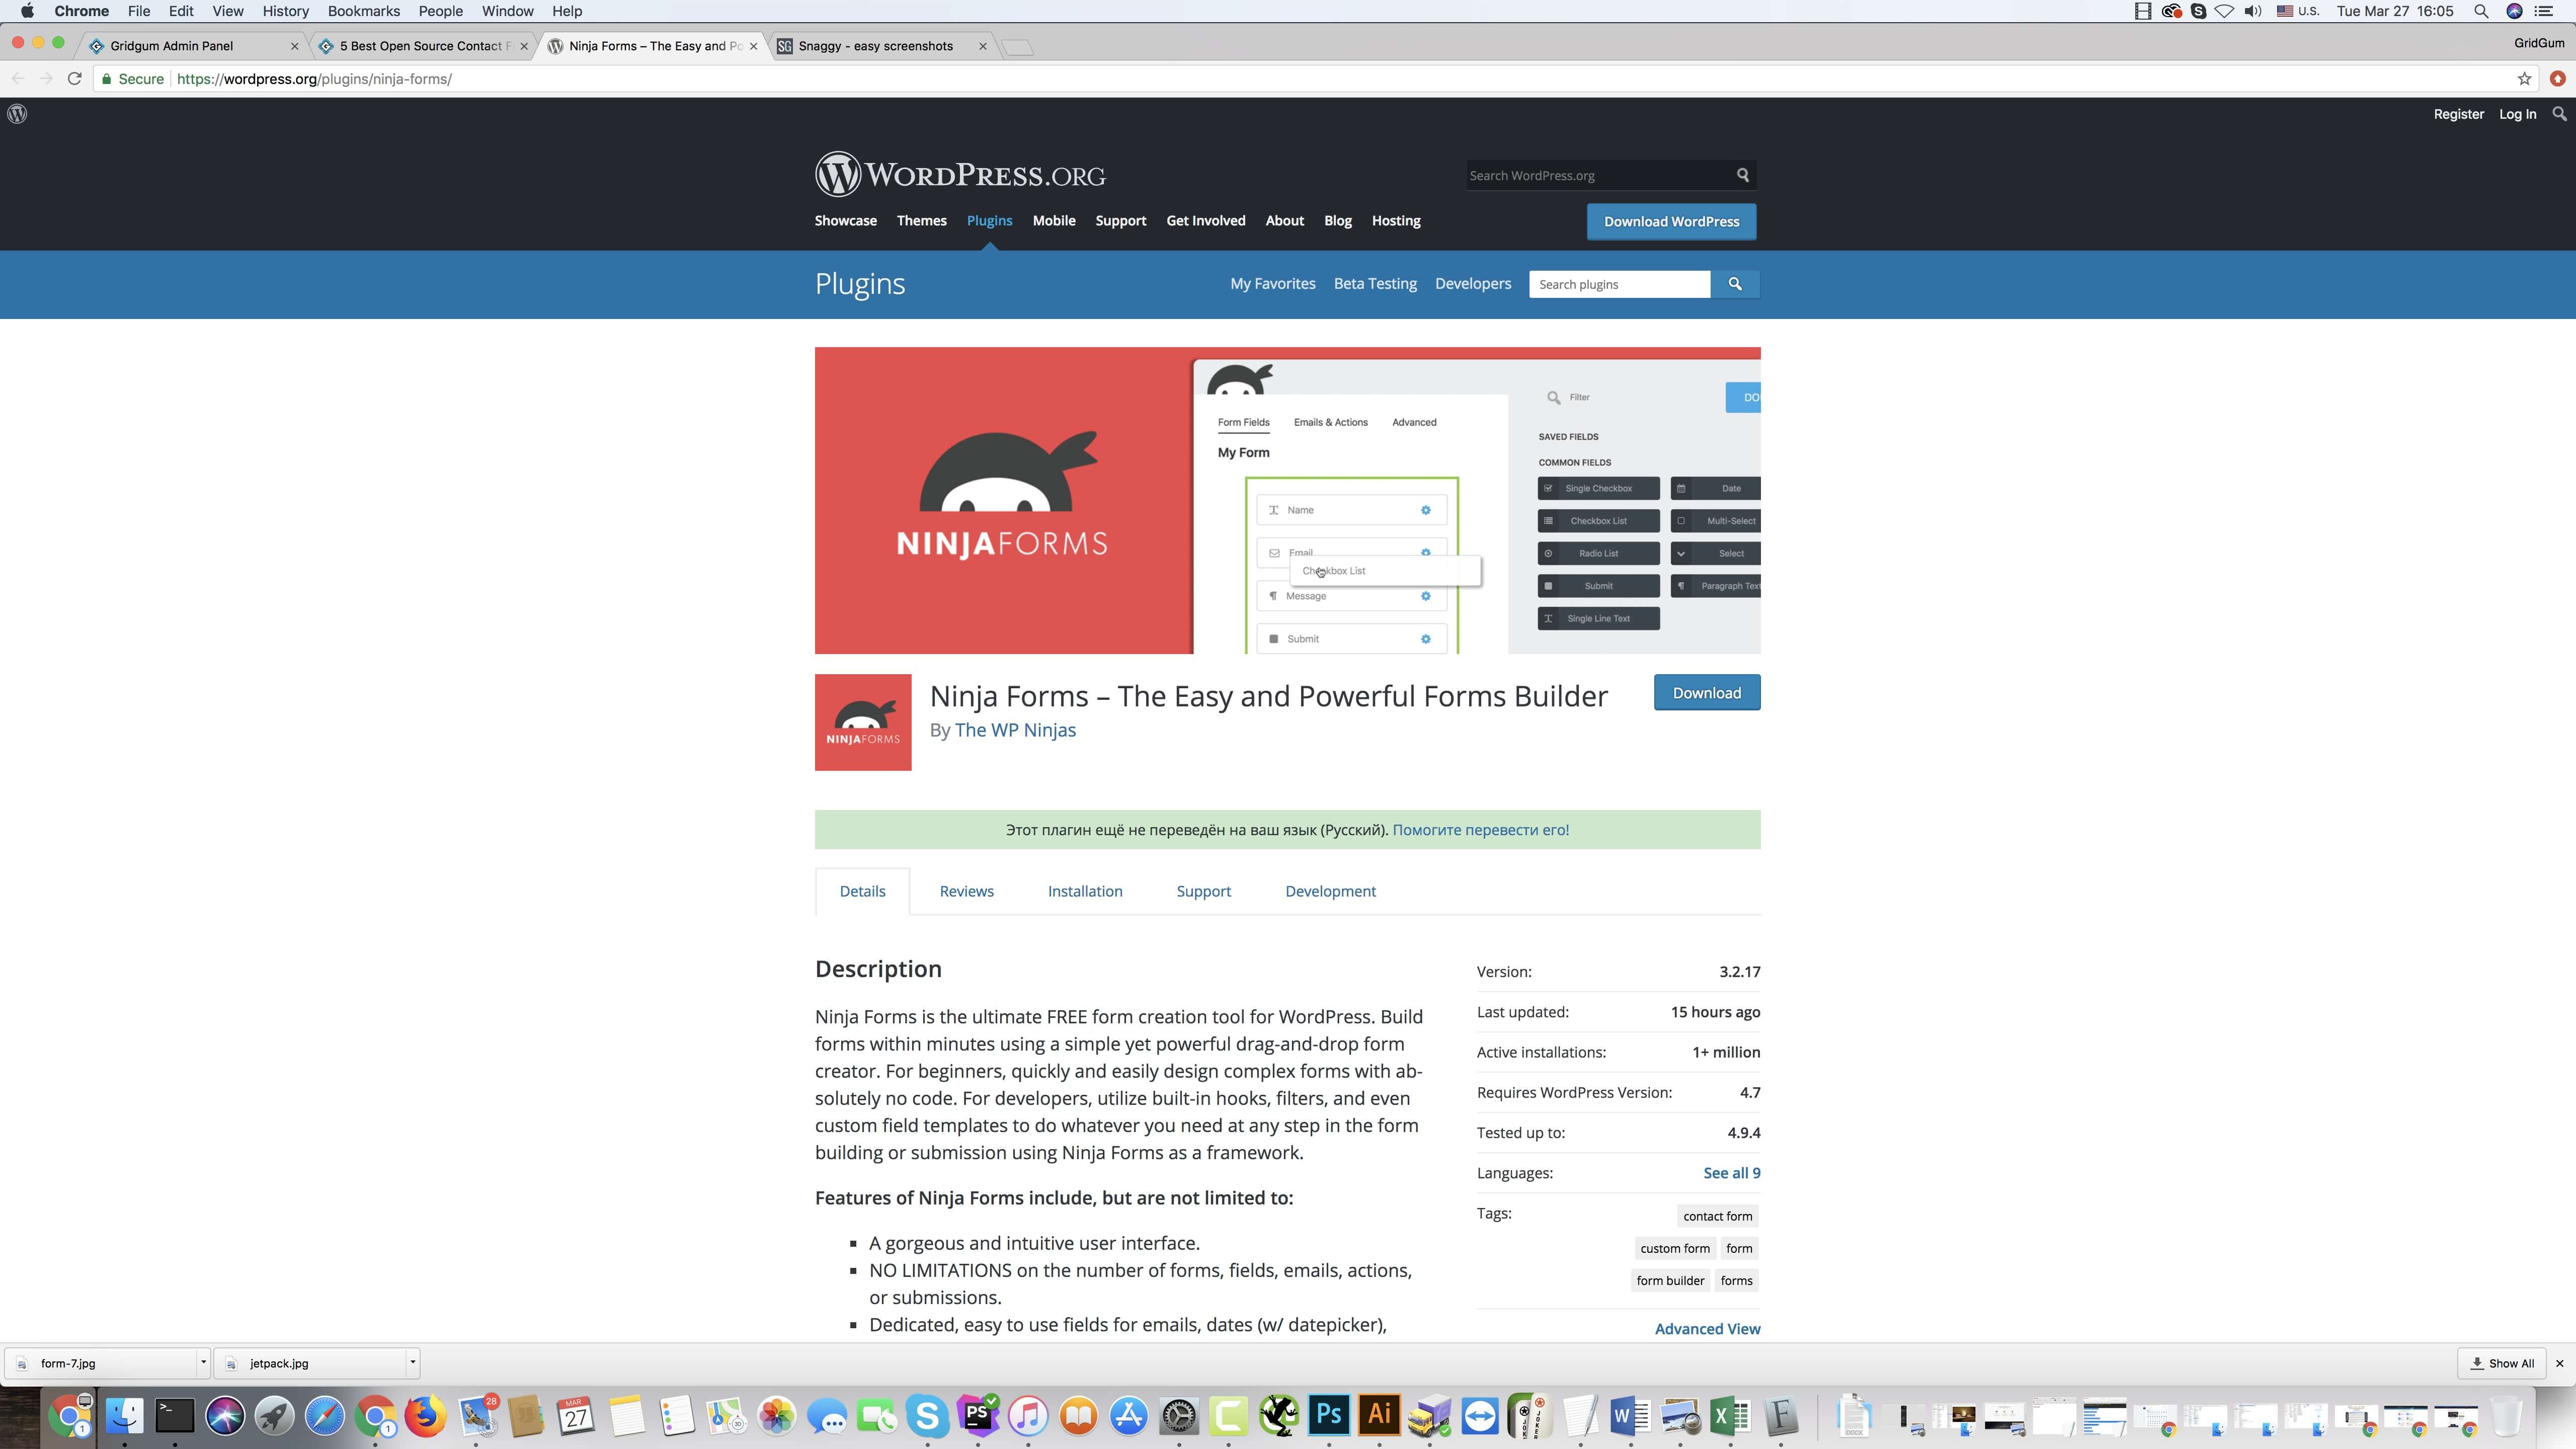Open App Store from the dock
Viewport: 2576px width, 1449px height.
click(x=1129, y=1416)
